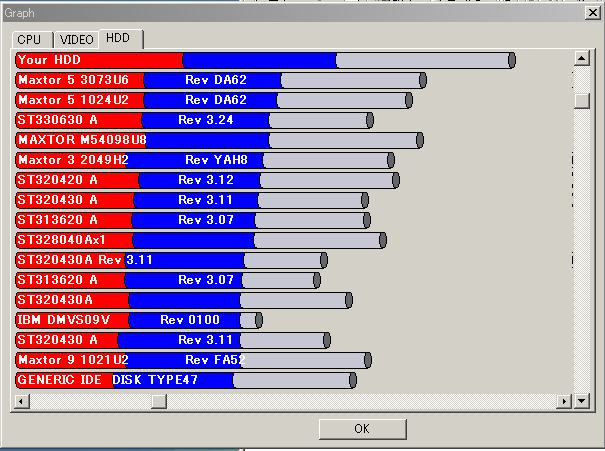Select the HDD tab

[x=121, y=38]
